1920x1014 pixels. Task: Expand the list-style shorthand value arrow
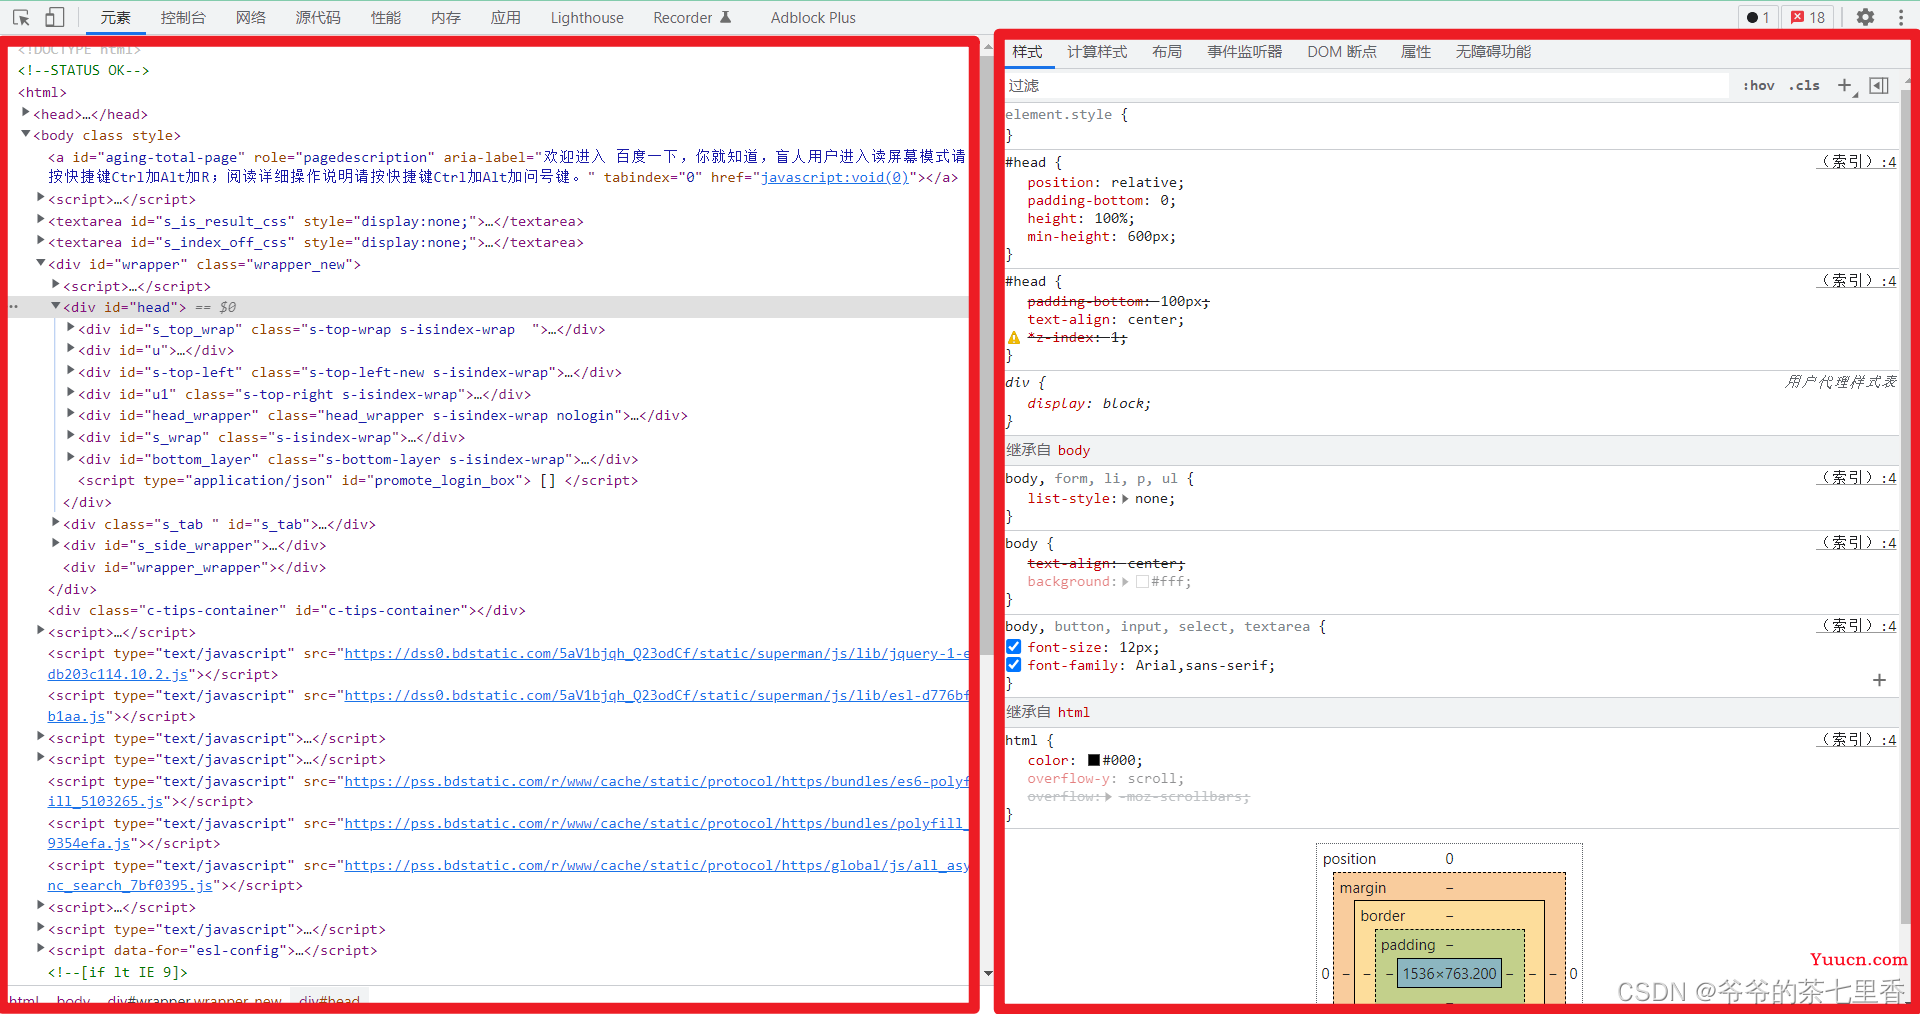(x=1125, y=499)
